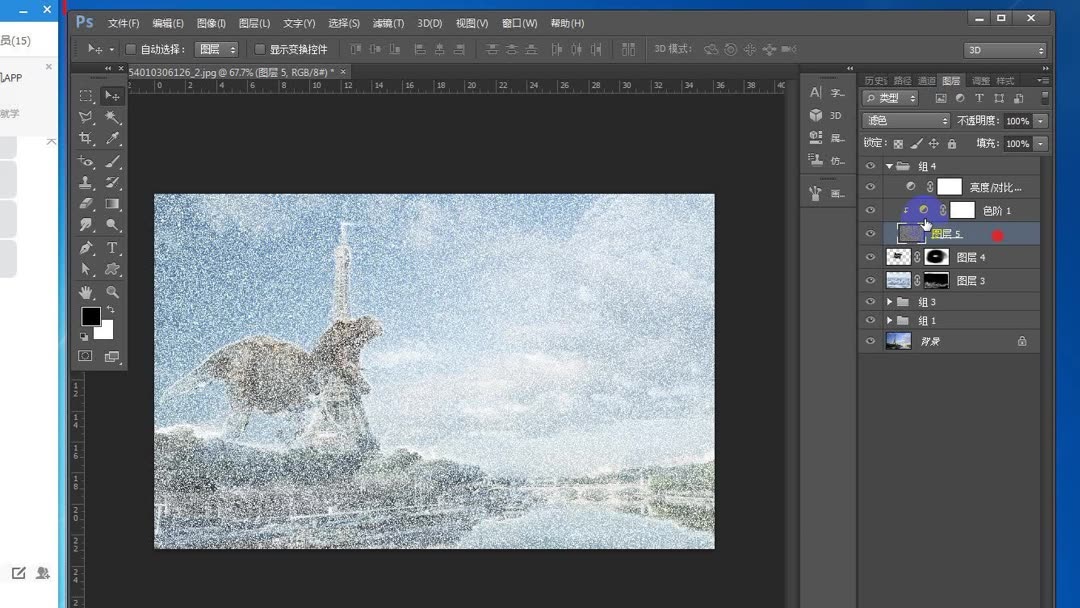This screenshot has width=1080, height=608.
Task: Select the Magic Wand tool
Action: pos(112,117)
